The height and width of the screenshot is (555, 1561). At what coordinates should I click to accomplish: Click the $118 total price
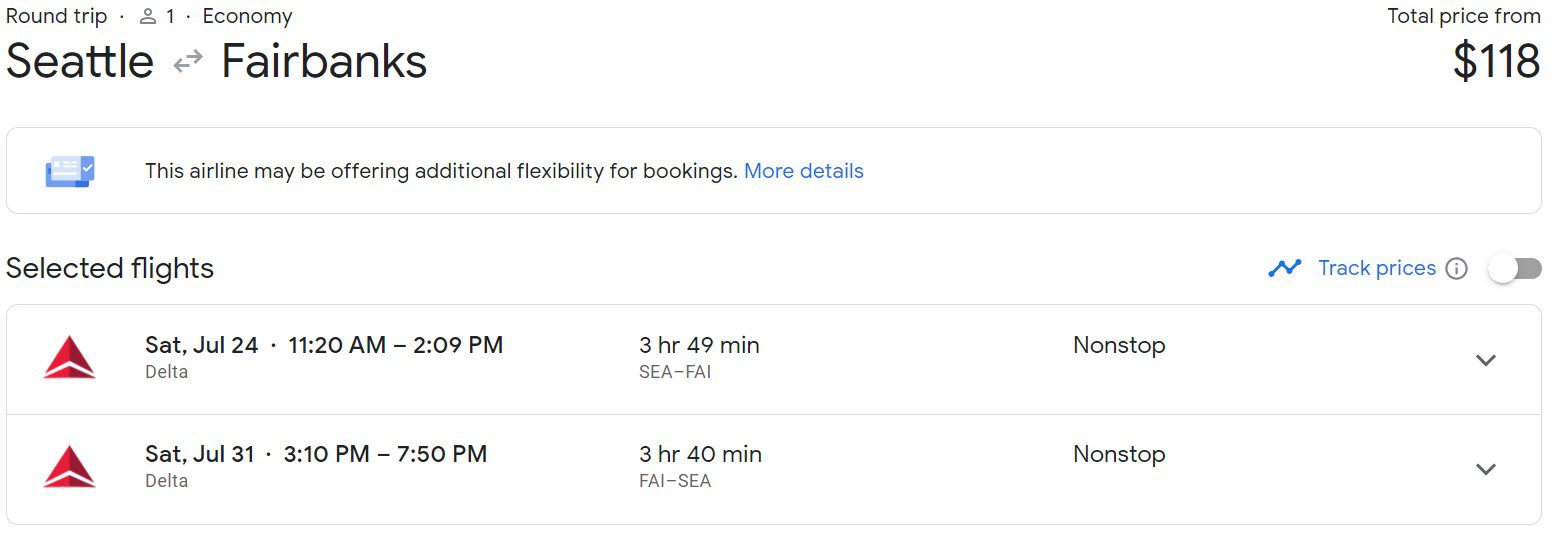(x=1496, y=62)
